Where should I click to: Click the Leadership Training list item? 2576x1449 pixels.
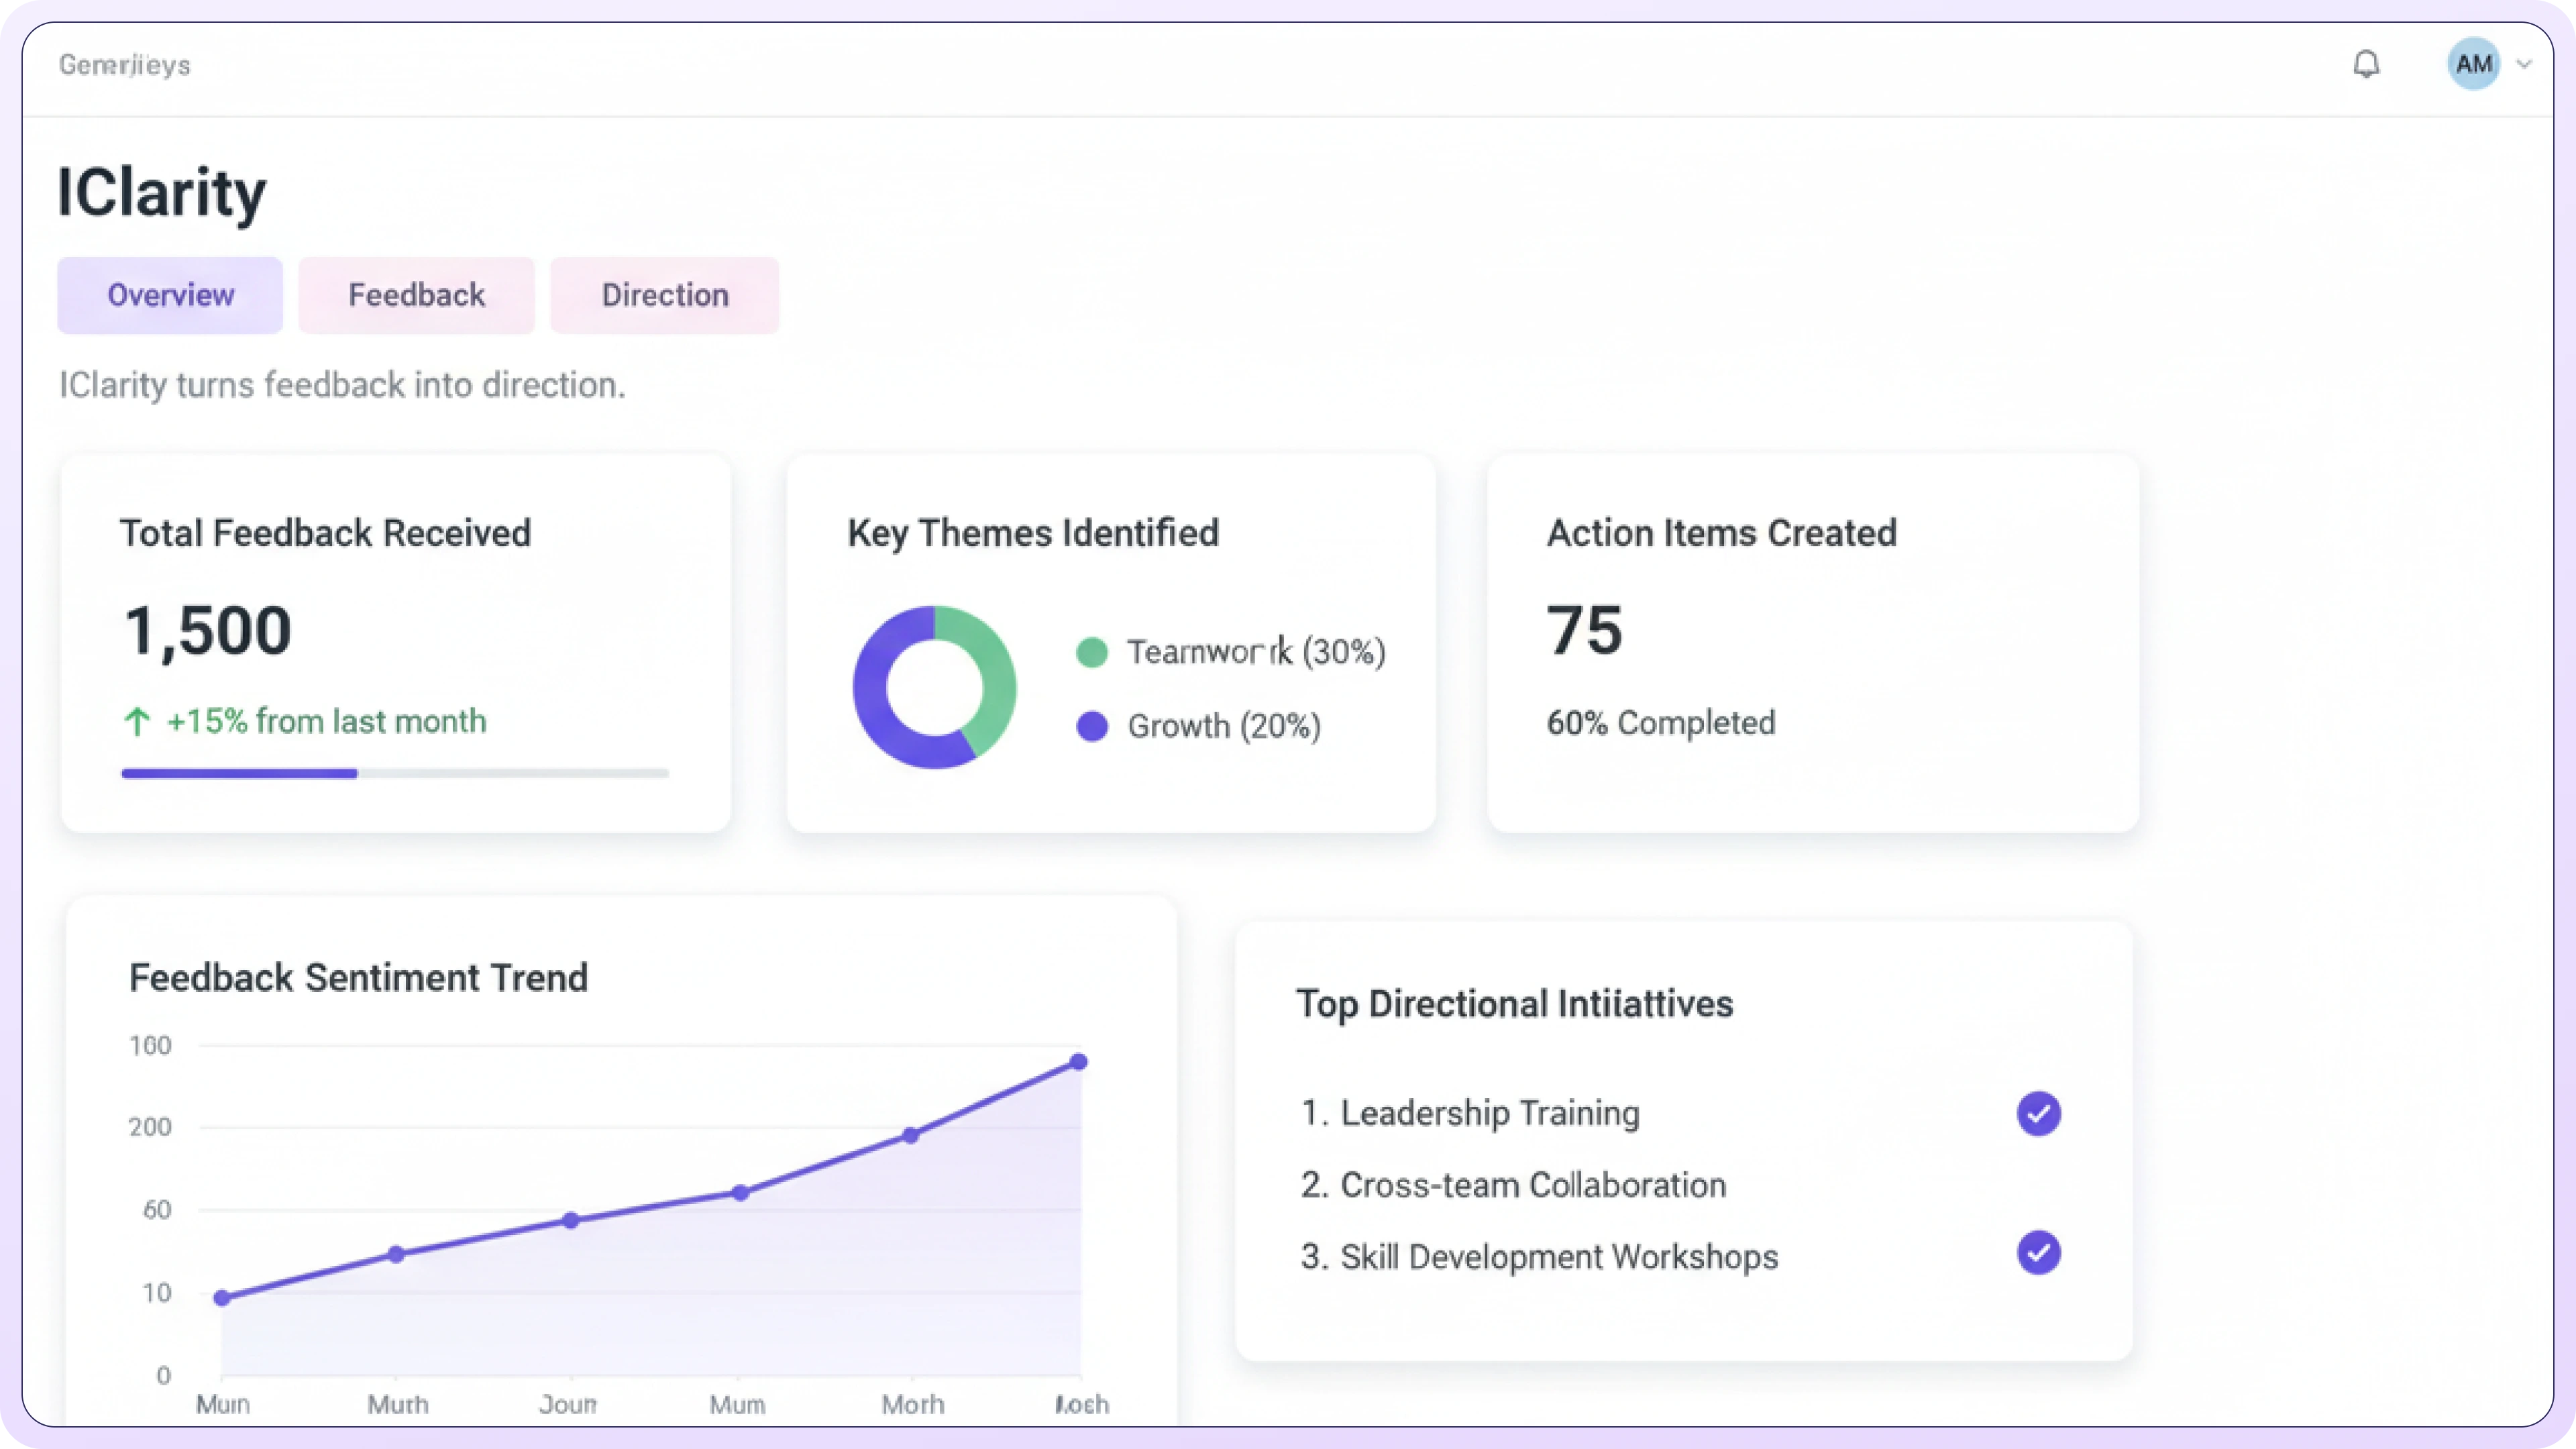pyautogui.click(x=1470, y=1113)
